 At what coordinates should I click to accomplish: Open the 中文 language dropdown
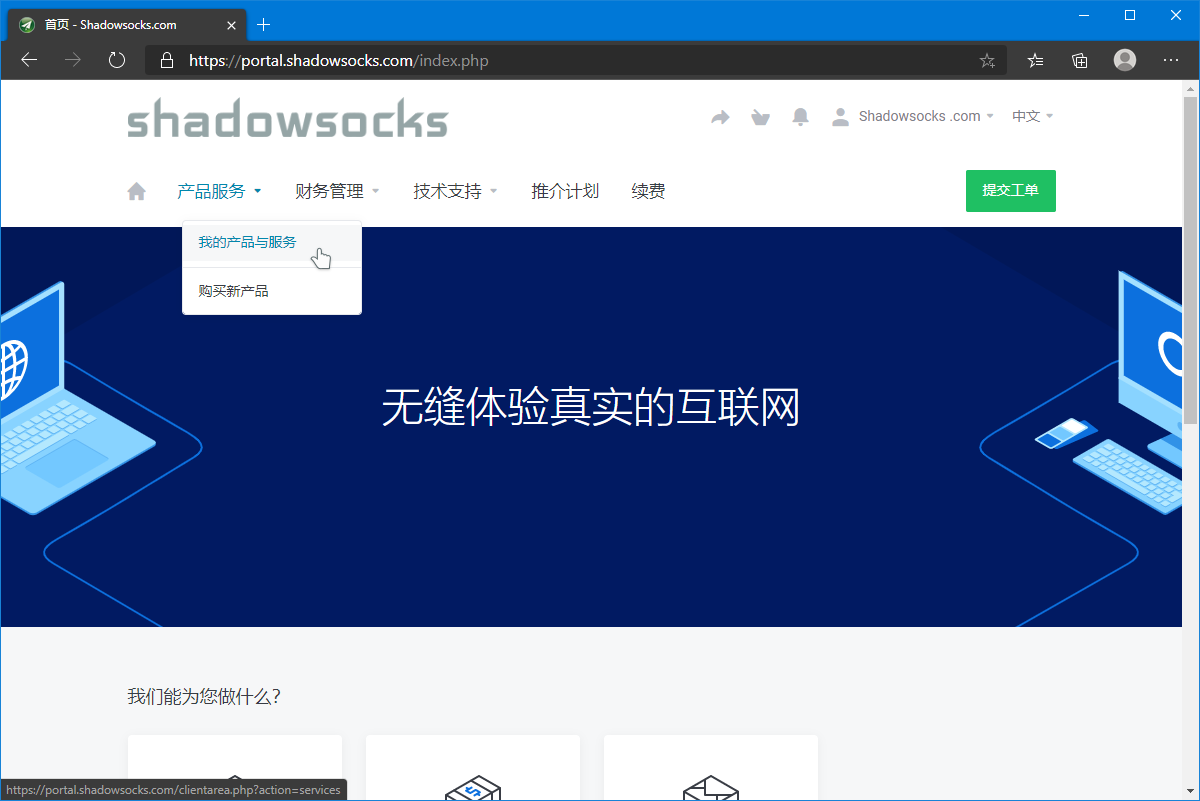click(1033, 116)
